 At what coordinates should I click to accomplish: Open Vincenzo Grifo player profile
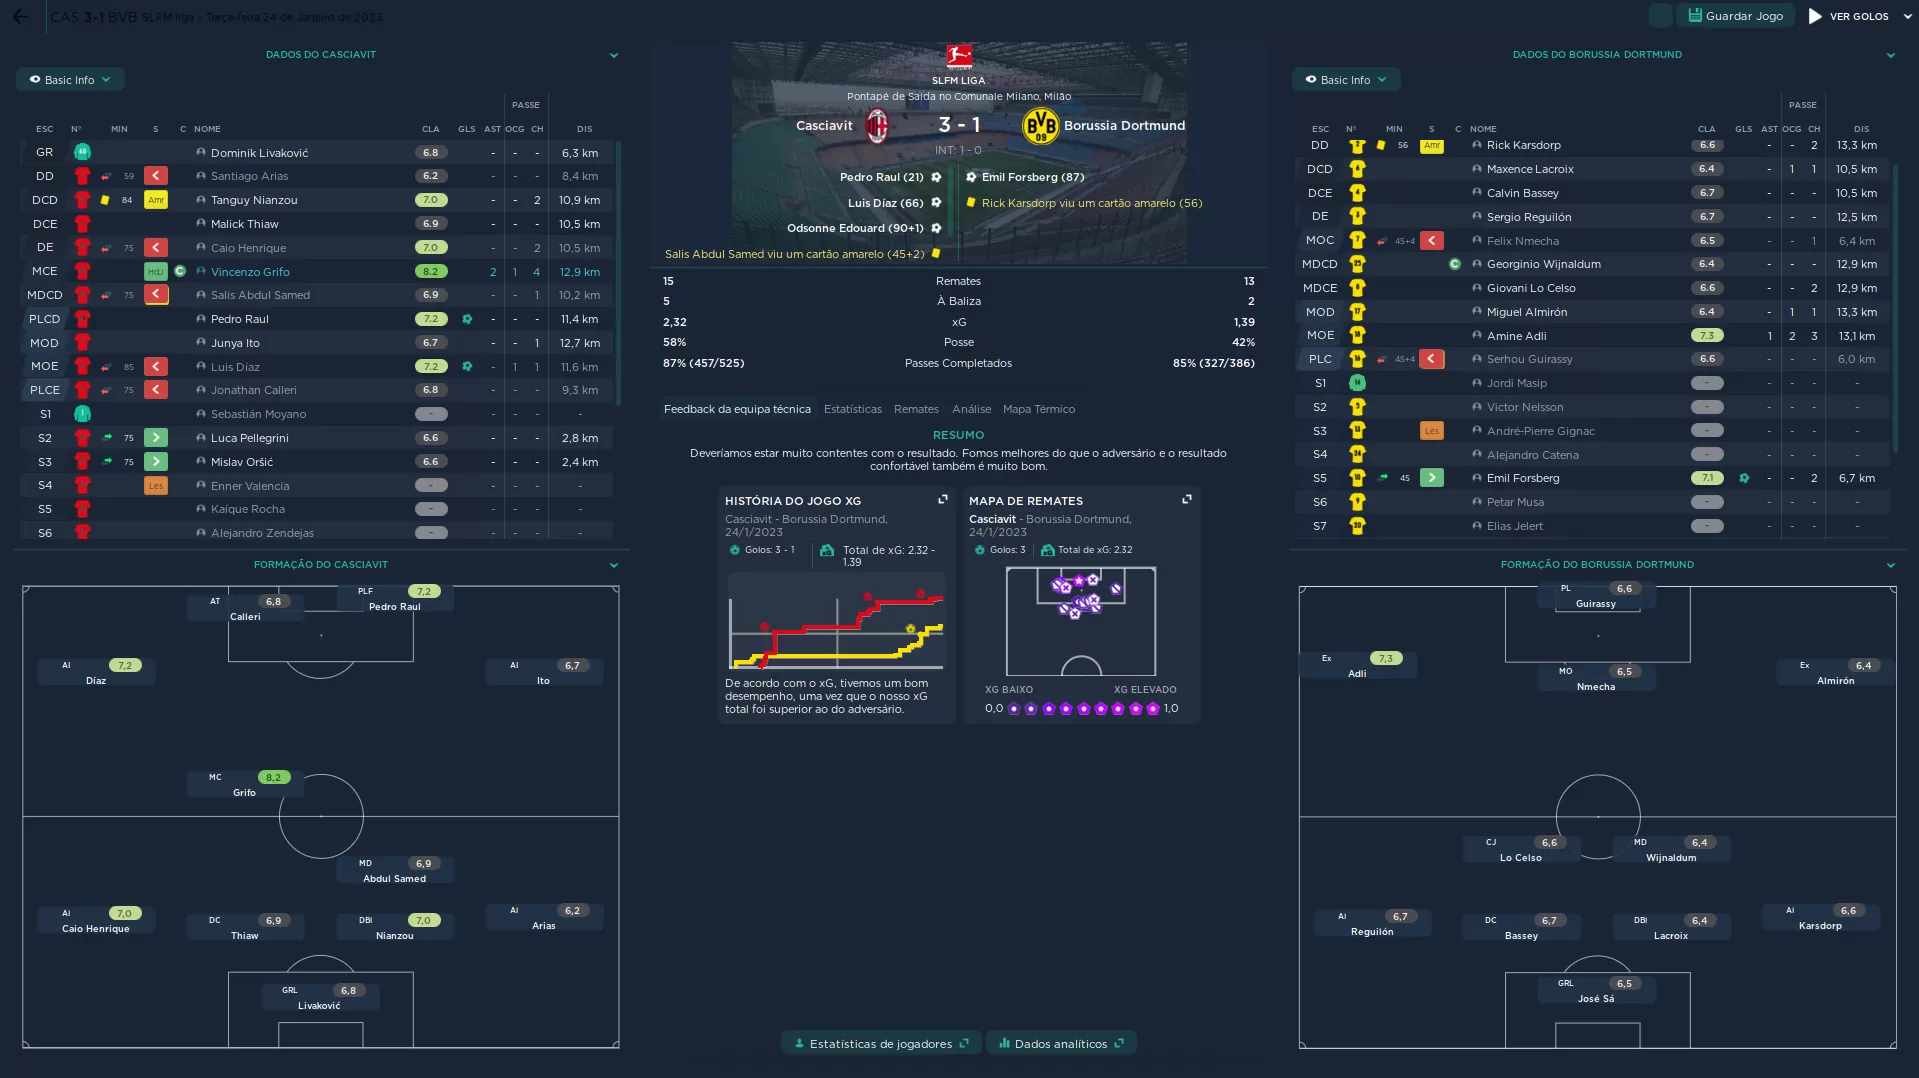[x=250, y=272]
